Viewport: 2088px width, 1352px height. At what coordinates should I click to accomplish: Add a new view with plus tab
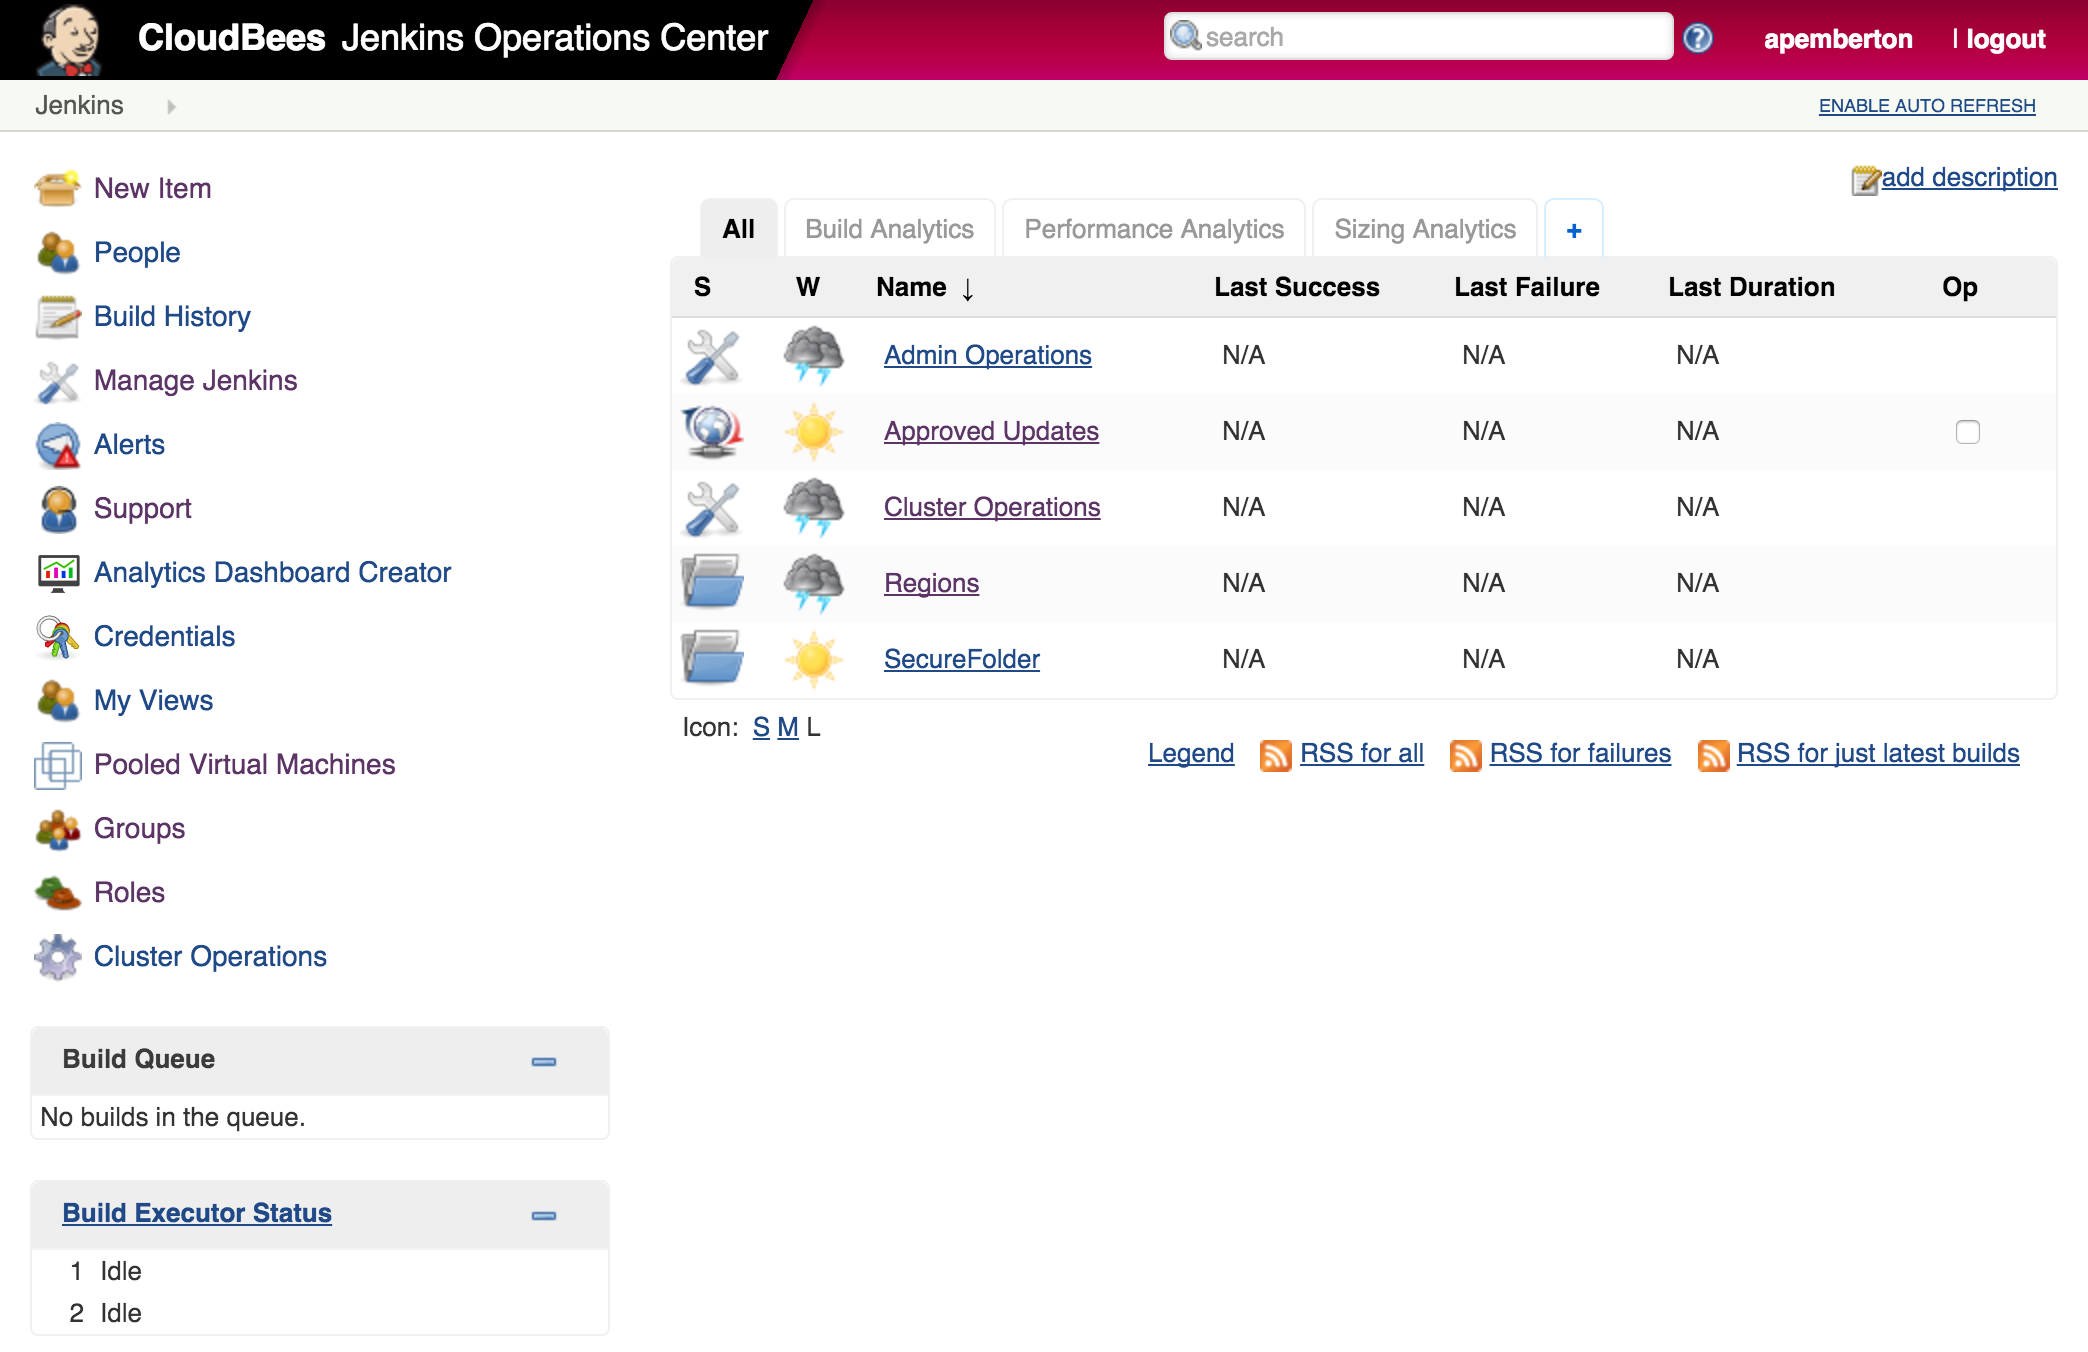1573,230
